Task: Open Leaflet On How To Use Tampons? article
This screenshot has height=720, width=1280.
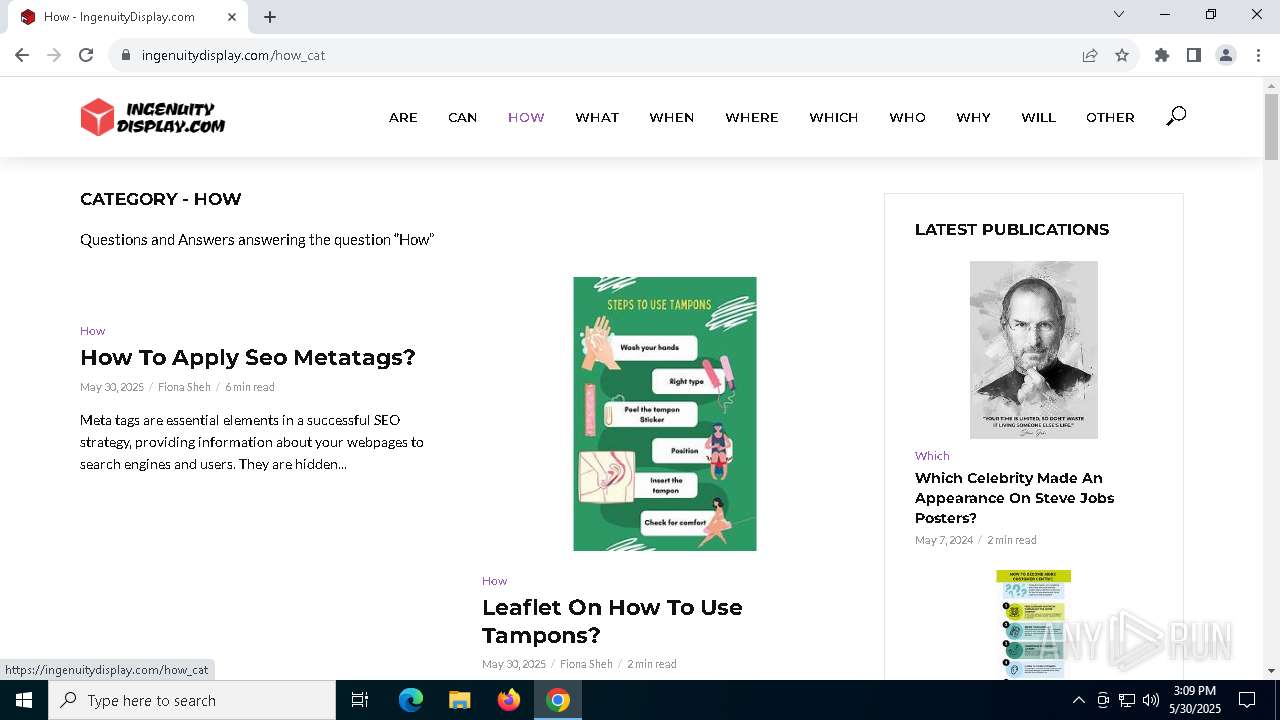Action: [x=612, y=621]
